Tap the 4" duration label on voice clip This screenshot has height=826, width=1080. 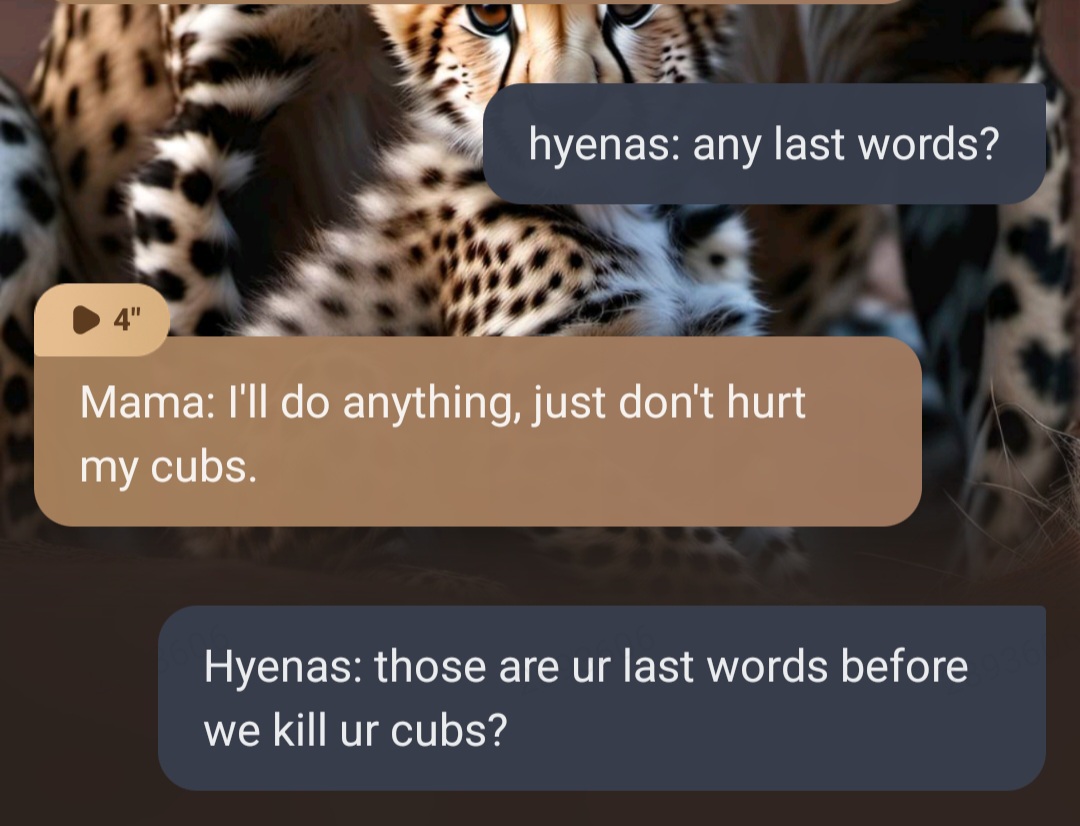pos(127,320)
